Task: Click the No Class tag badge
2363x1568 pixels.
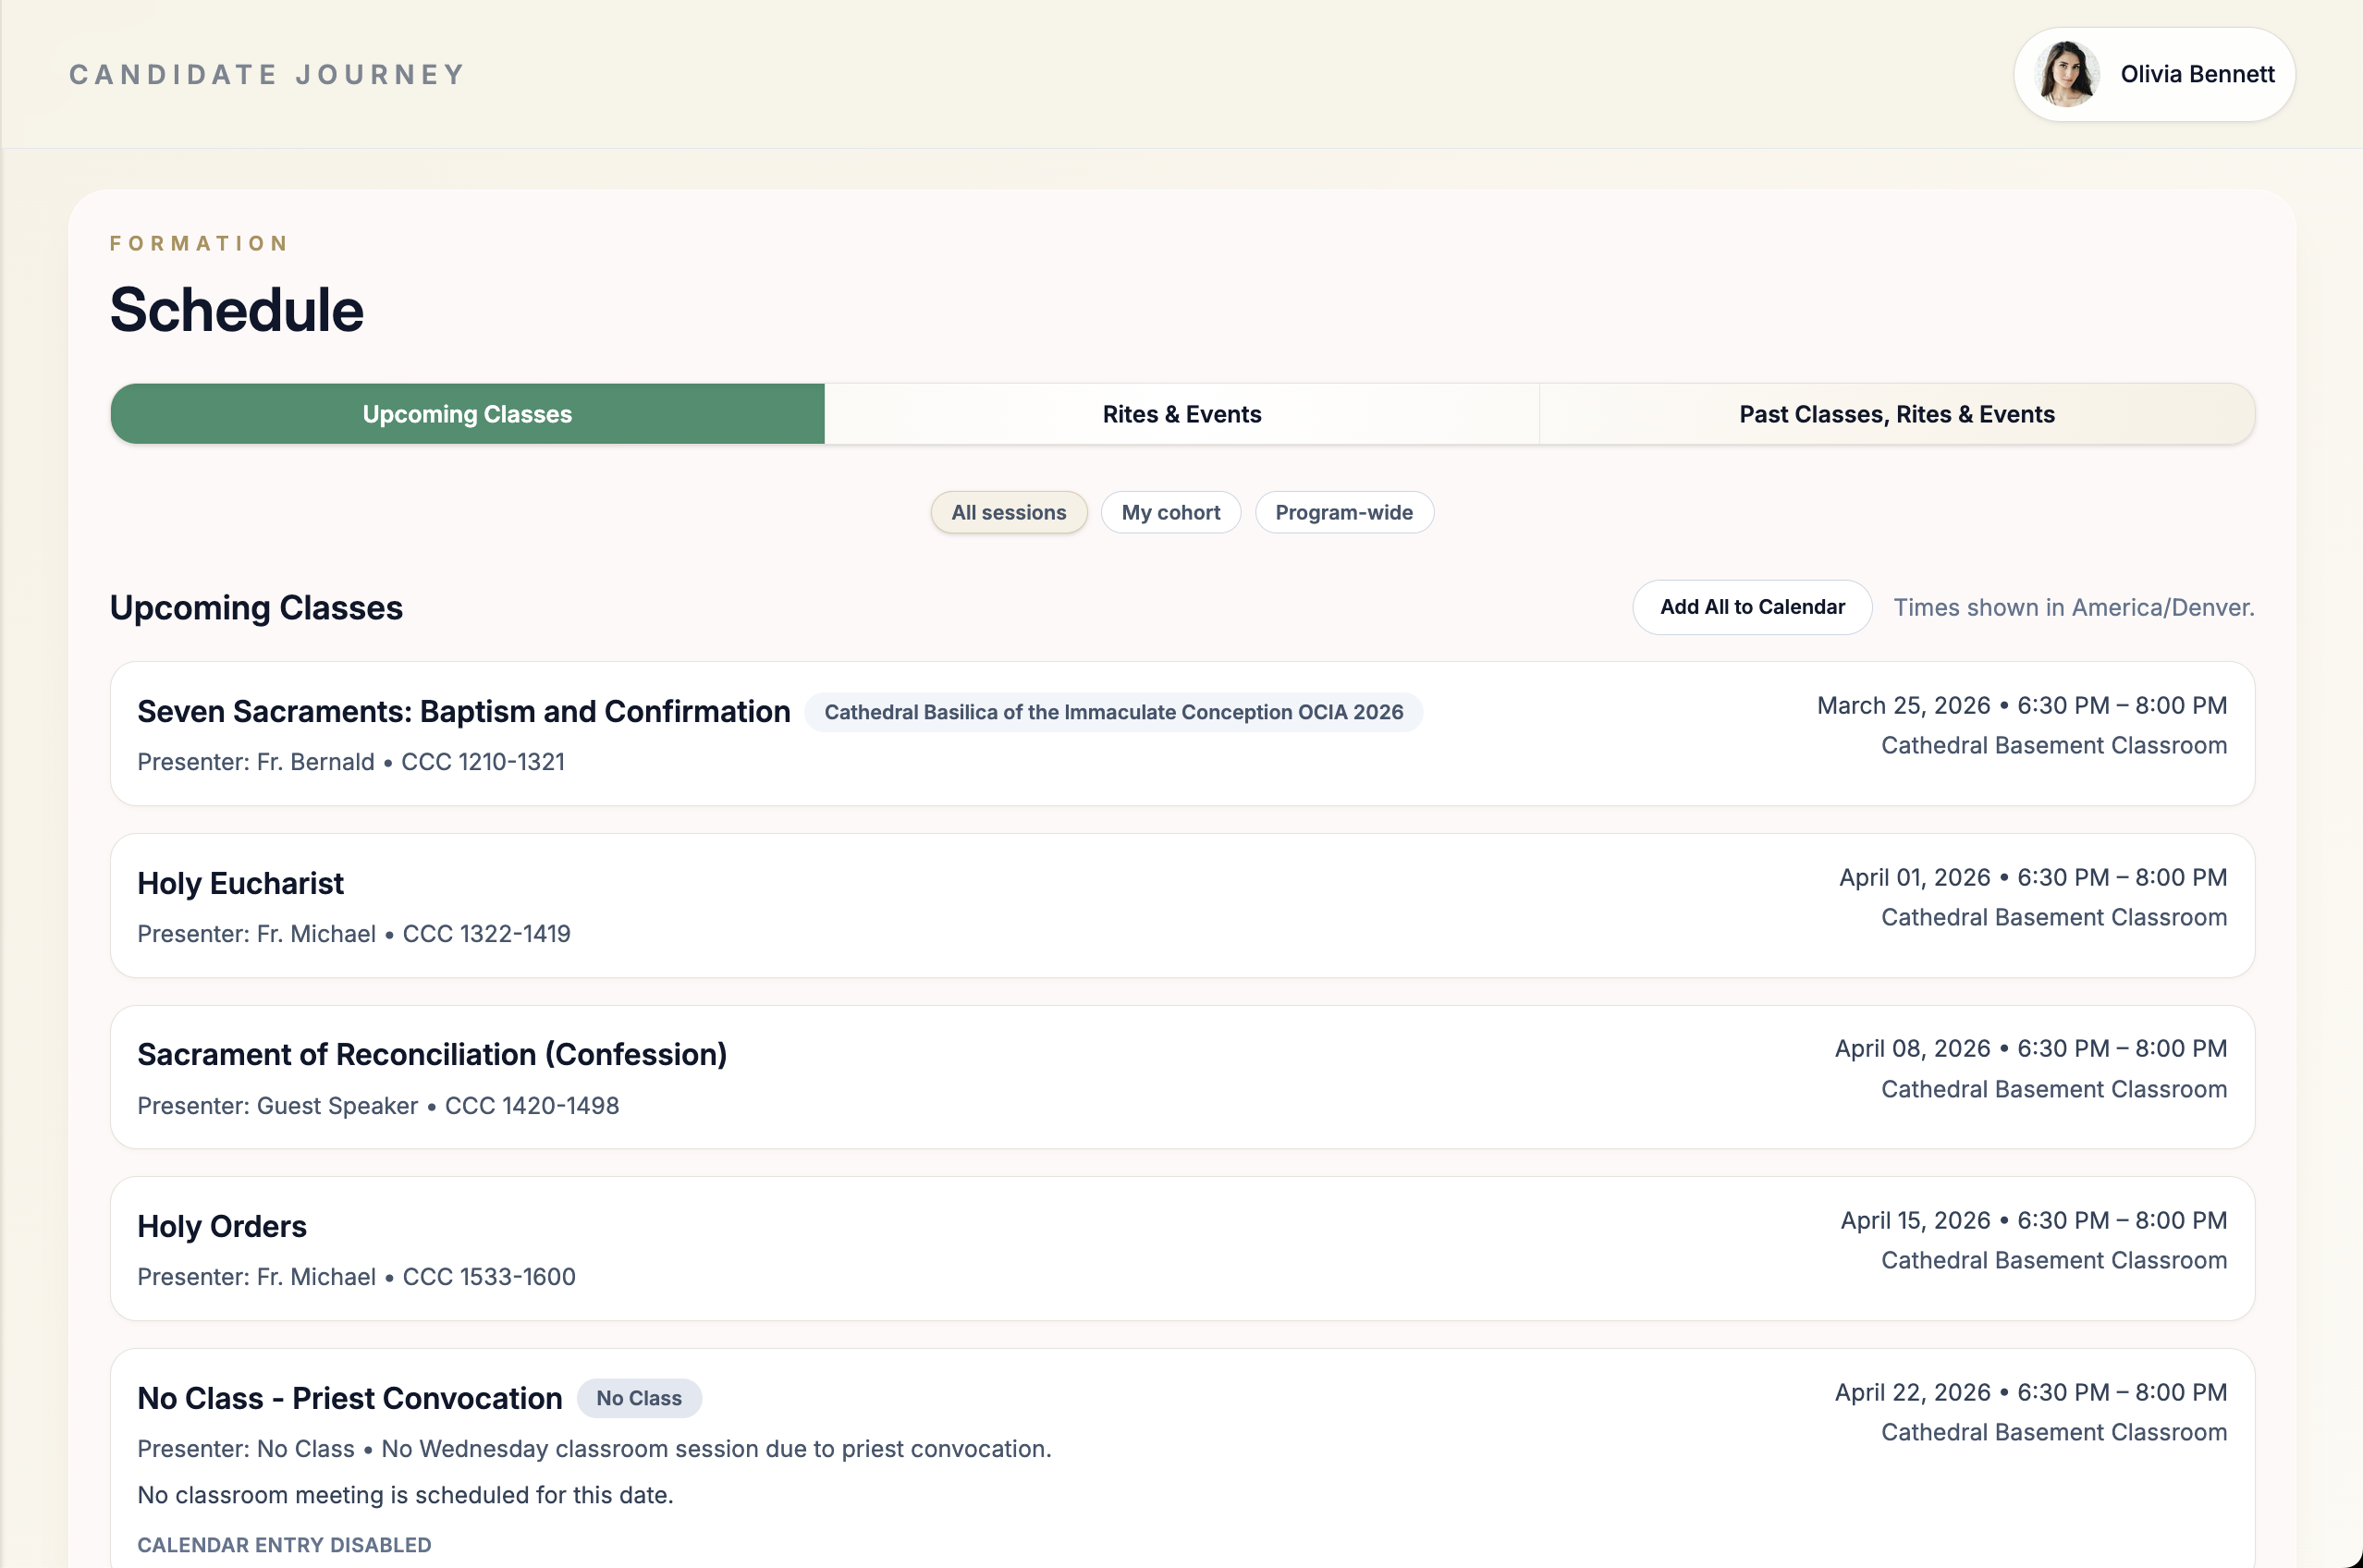Action: (638, 1398)
